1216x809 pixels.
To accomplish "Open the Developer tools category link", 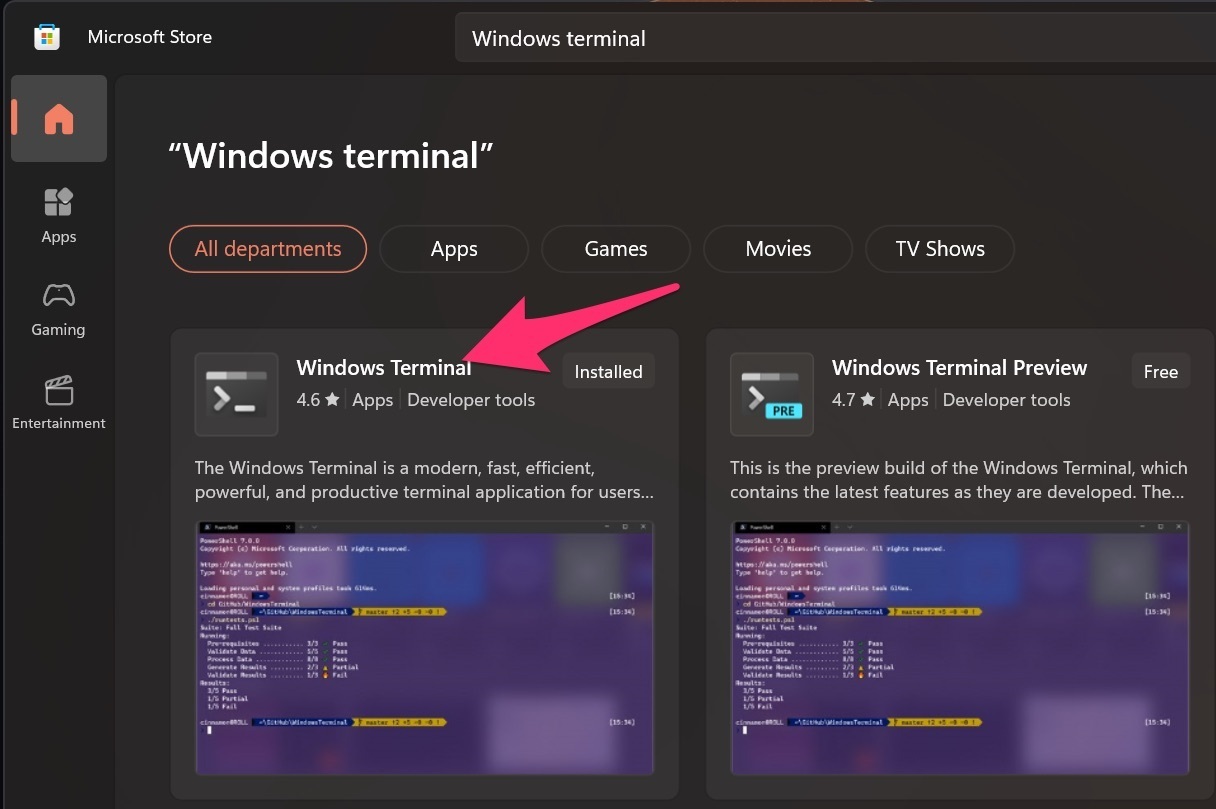I will [471, 399].
